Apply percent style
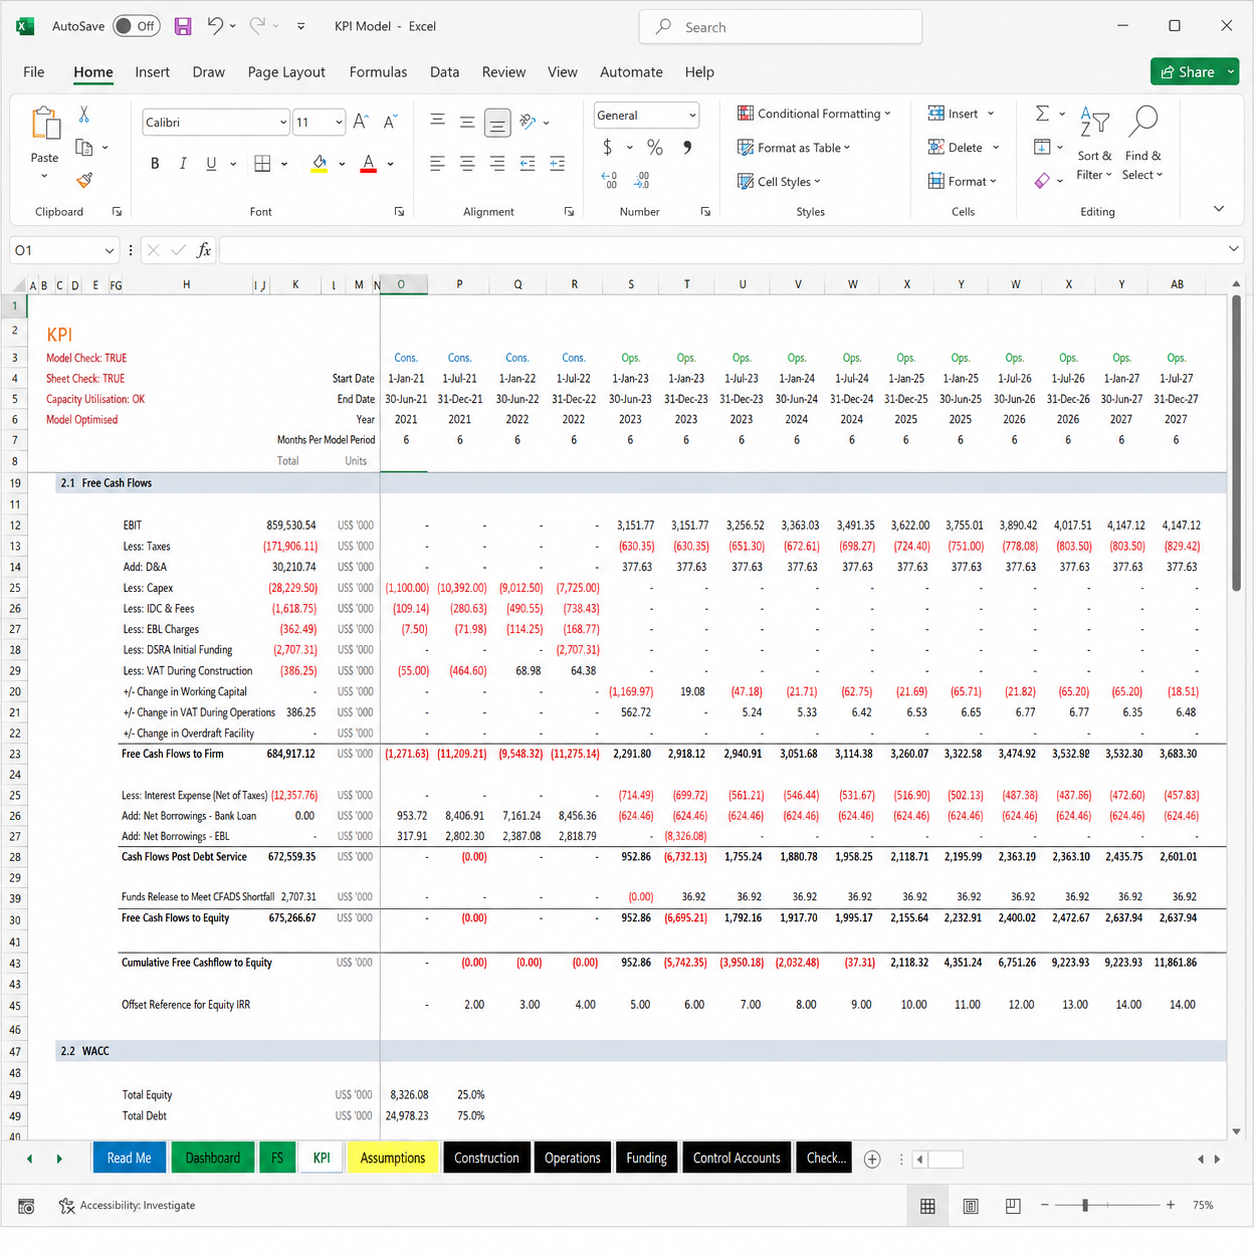Screen dimensions: 1254x1254 (x=655, y=147)
